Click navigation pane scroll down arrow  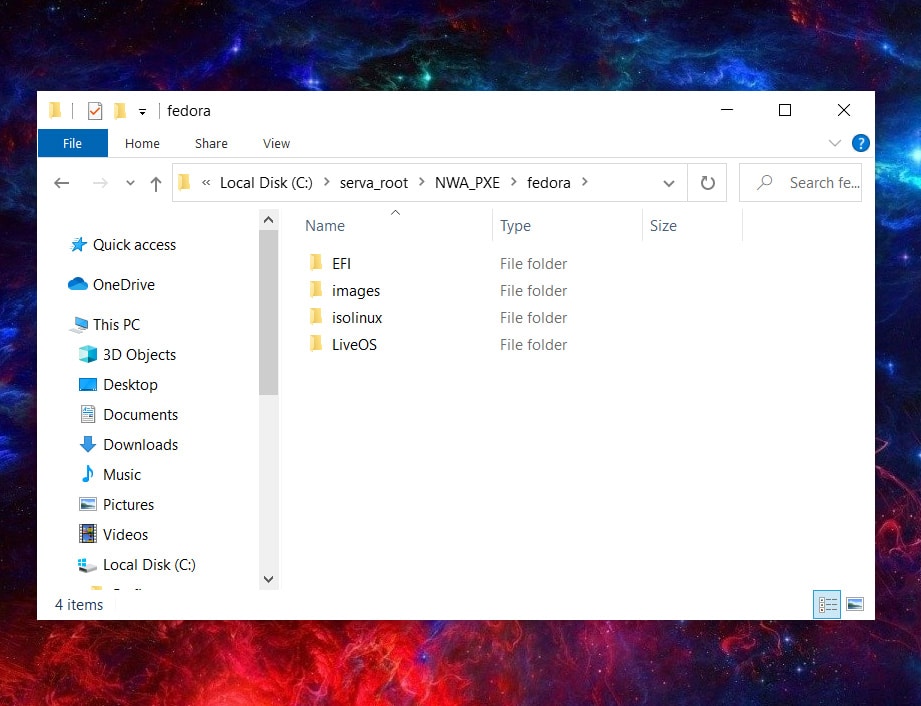point(268,580)
